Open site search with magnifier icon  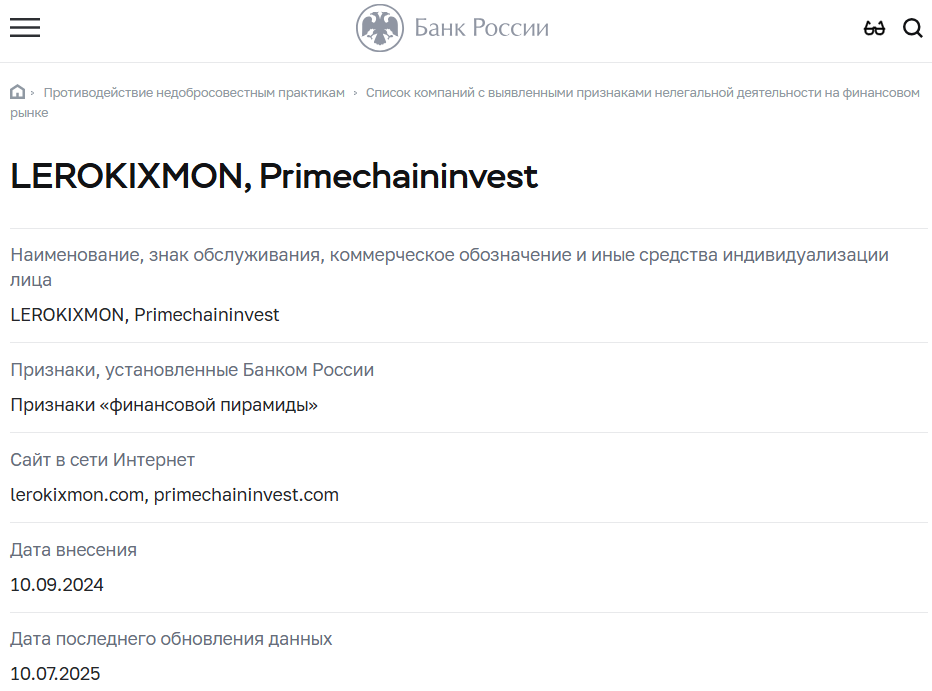(x=912, y=28)
